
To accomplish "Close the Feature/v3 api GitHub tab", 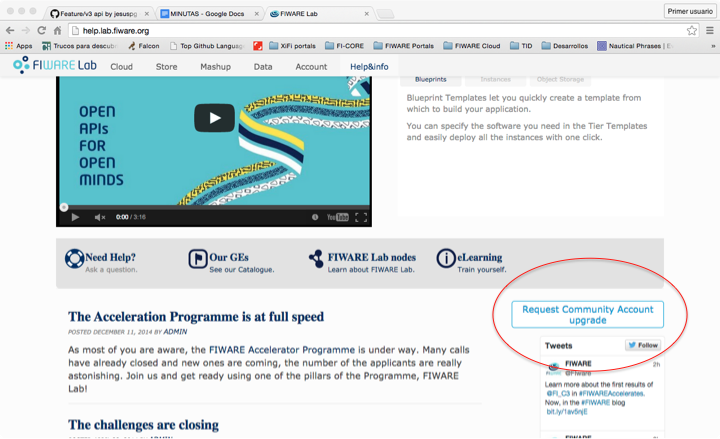I will [x=146, y=14].
